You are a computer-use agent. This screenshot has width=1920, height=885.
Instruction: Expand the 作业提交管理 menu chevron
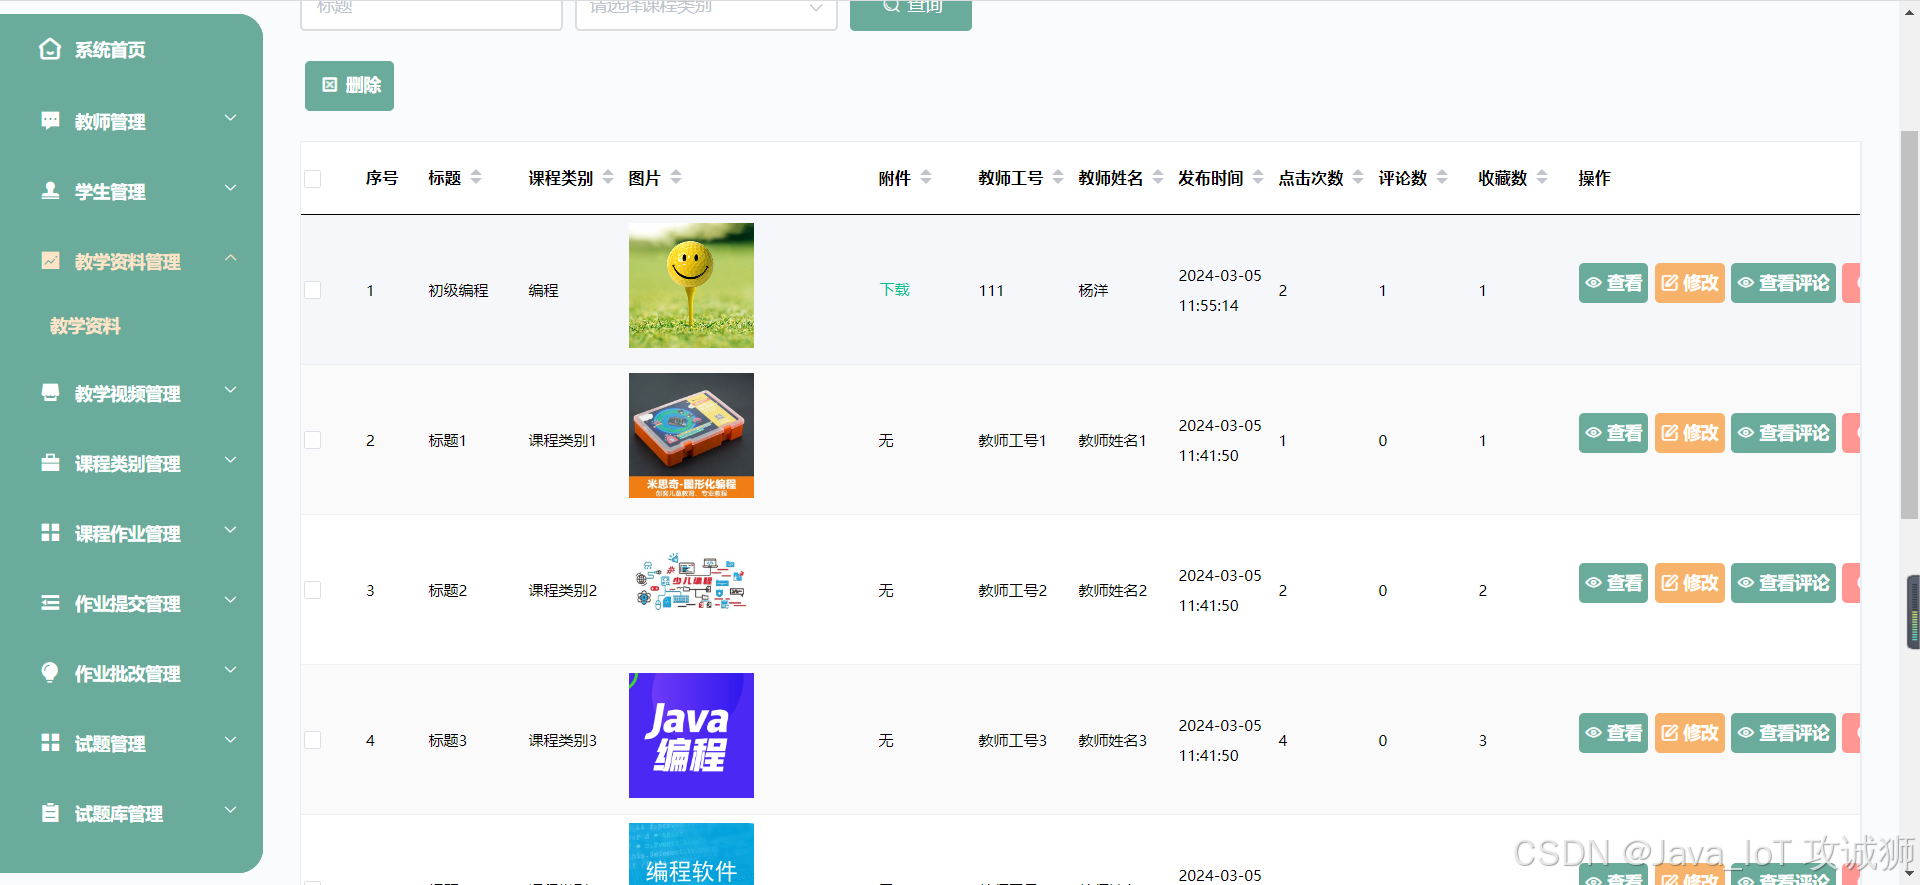pyautogui.click(x=231, y=600)
